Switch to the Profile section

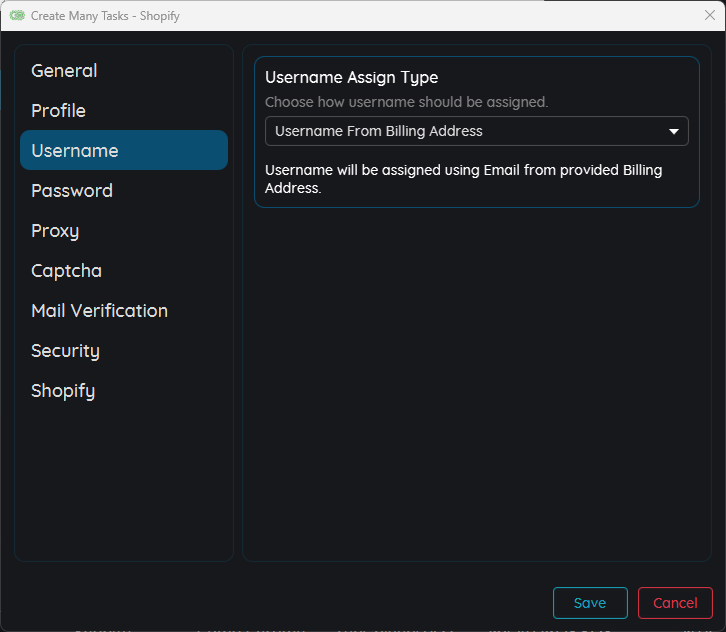(x=58, y=111)
